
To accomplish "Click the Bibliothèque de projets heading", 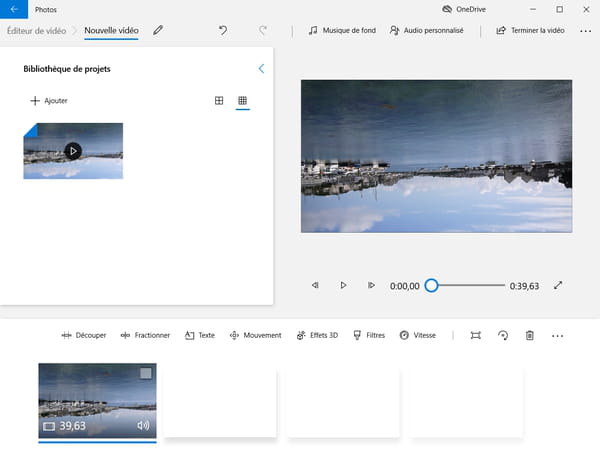I will click(x=67, y=69).
